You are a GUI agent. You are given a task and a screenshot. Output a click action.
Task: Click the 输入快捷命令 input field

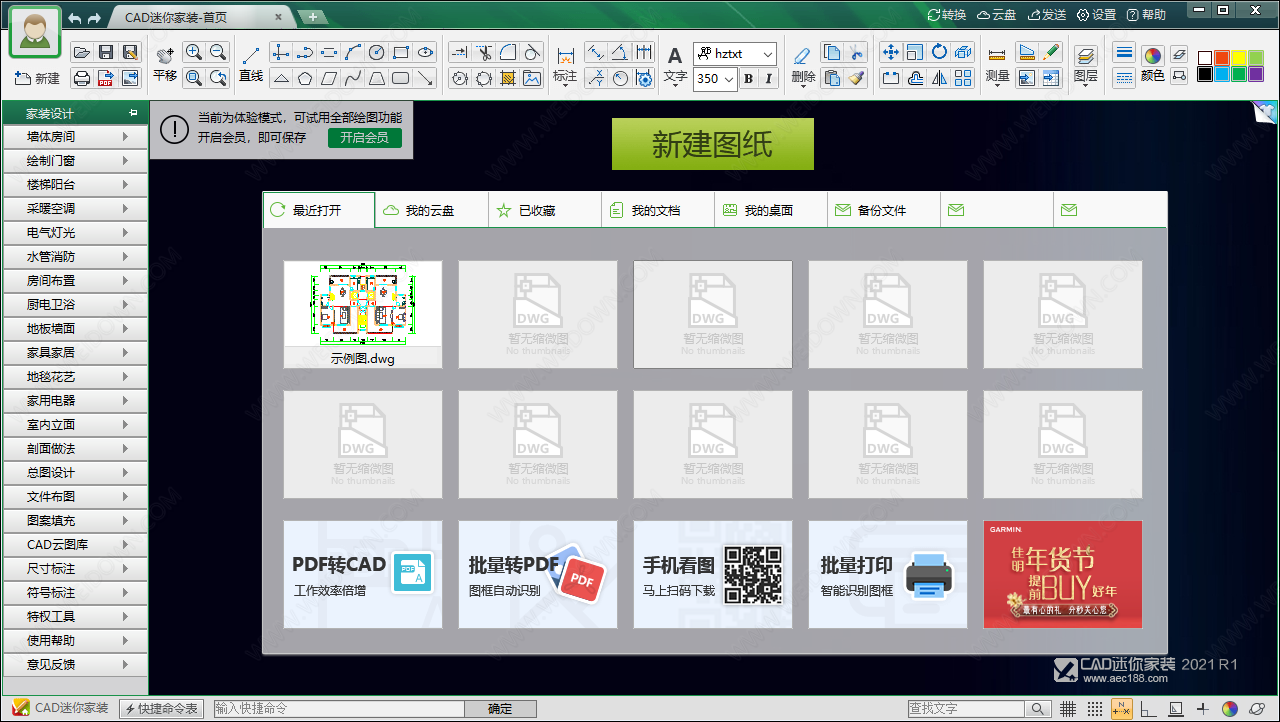pos(338,709)
